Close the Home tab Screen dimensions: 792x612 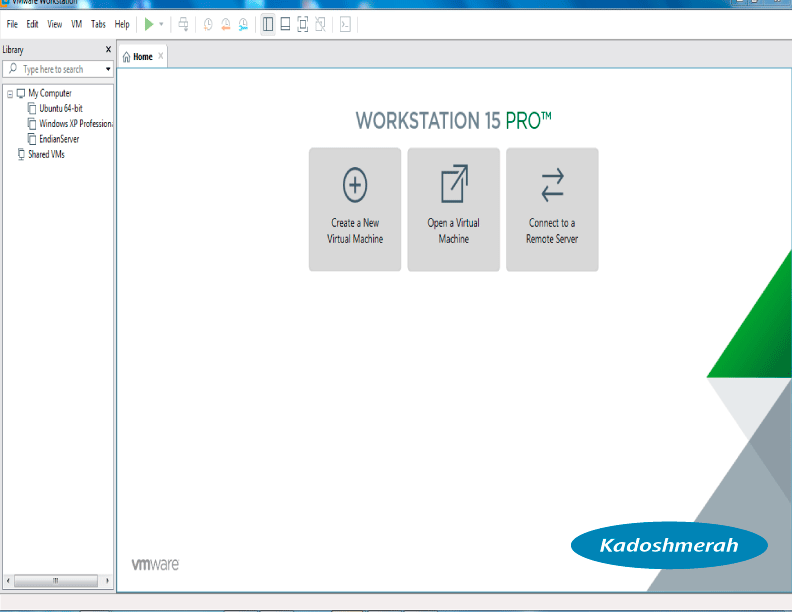coord(161,56)
